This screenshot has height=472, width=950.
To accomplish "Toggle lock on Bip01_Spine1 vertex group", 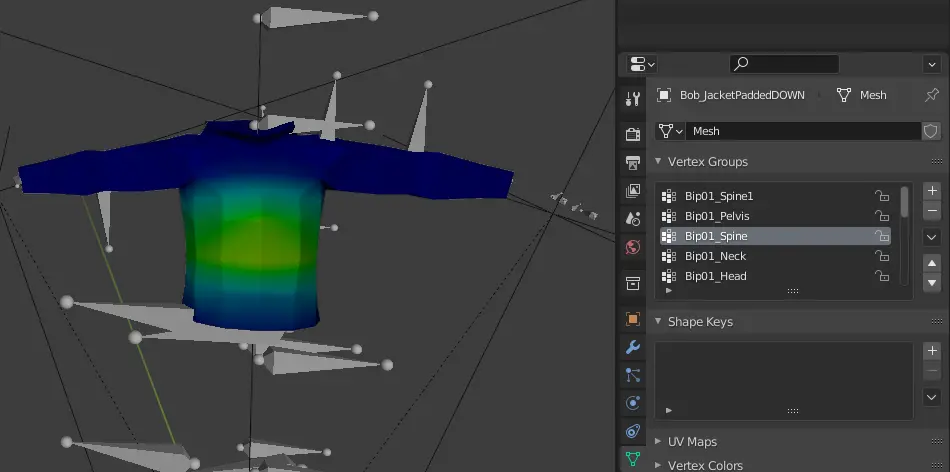I will pos(882,196).
